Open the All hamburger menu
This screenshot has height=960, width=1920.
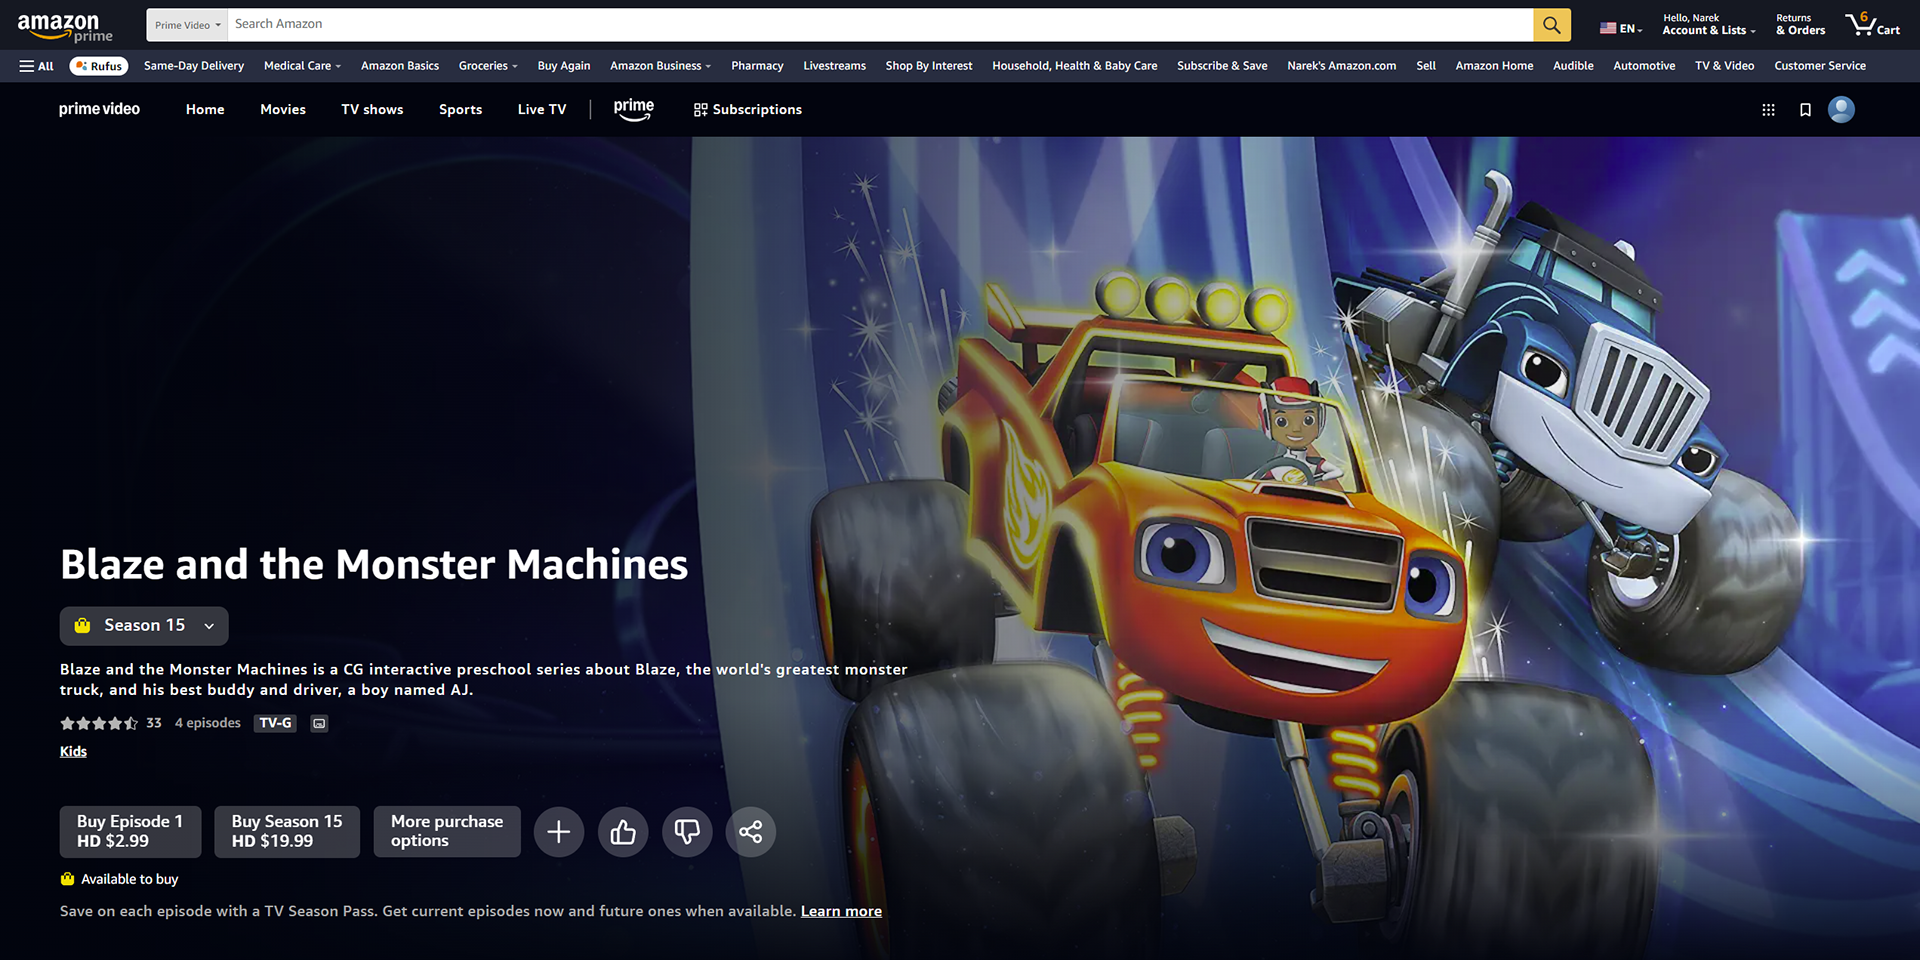36,66
